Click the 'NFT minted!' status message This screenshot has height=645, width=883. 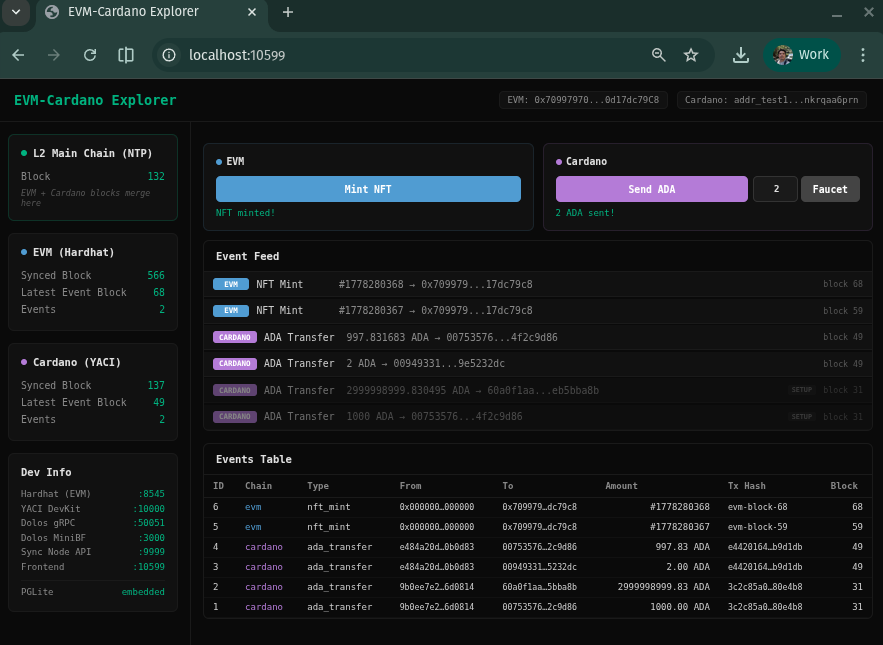tap(246, 213)
